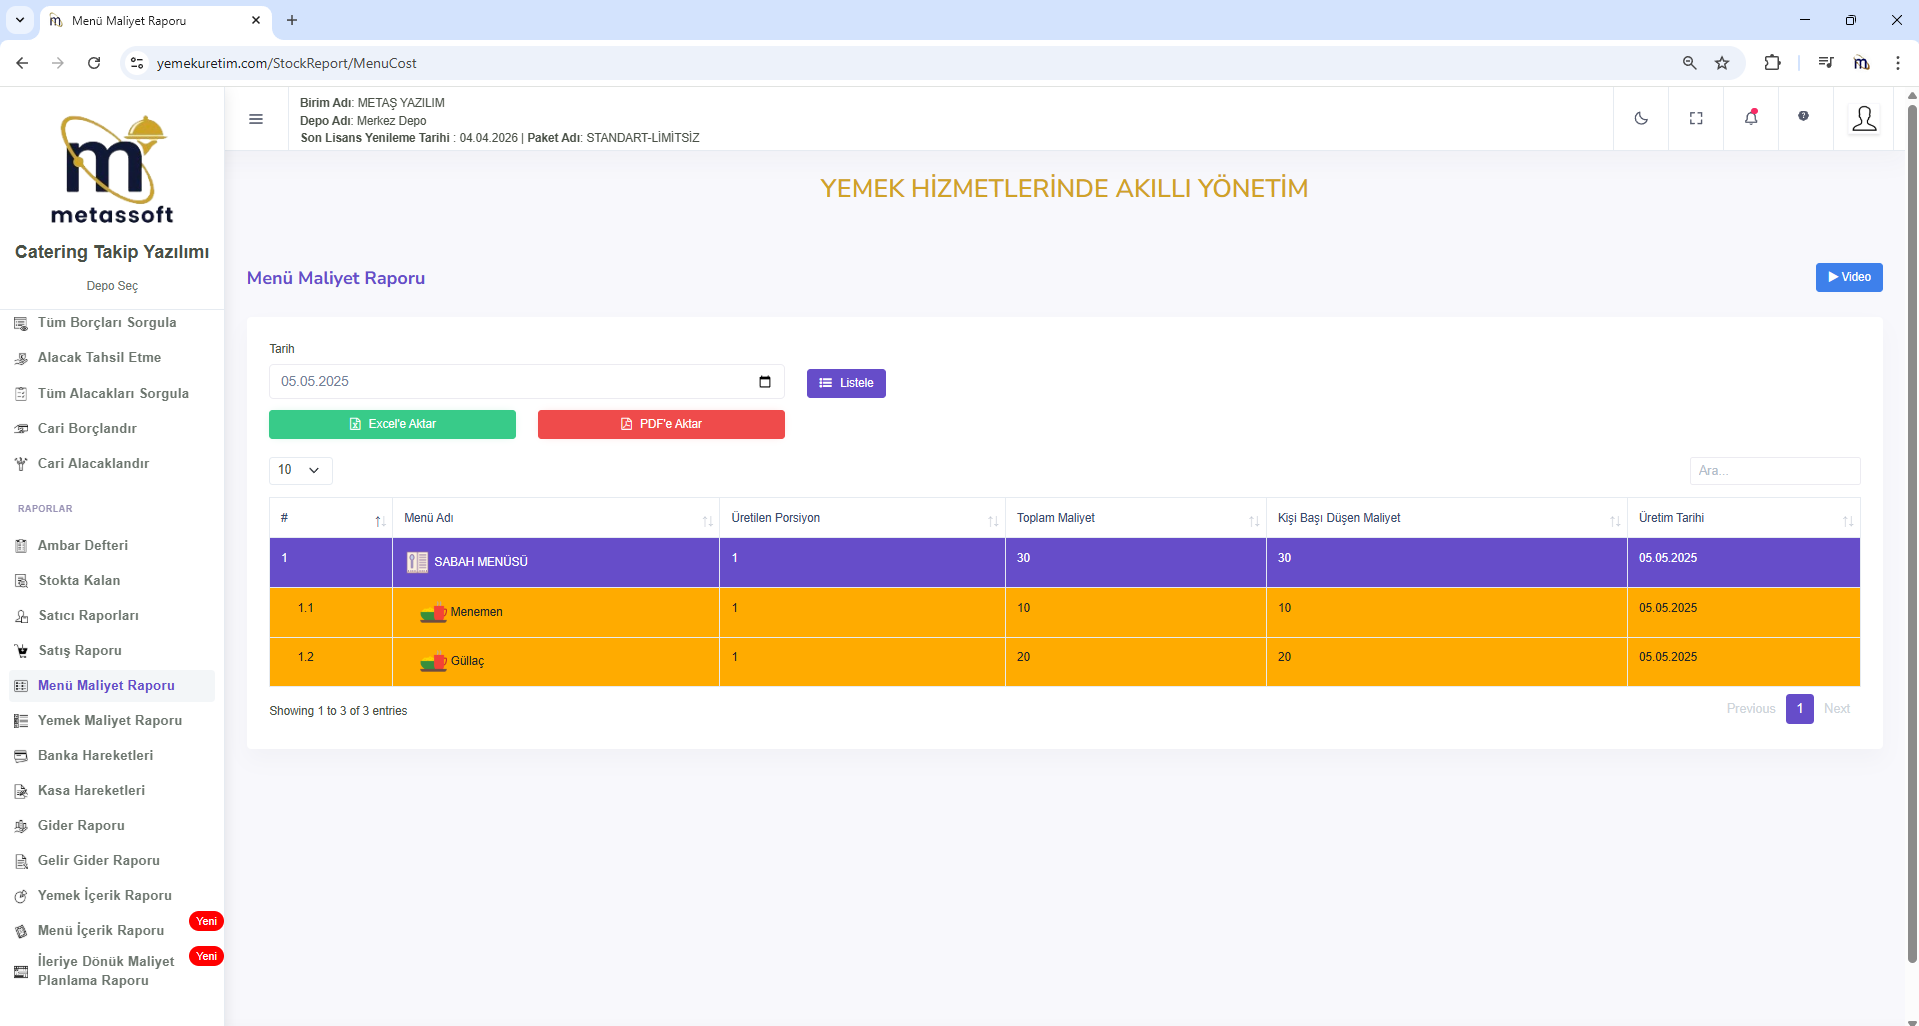Open Yemek Maliyet Raporu menu item
This screenshot has width=1919, height=1026.
coord(110,721)
